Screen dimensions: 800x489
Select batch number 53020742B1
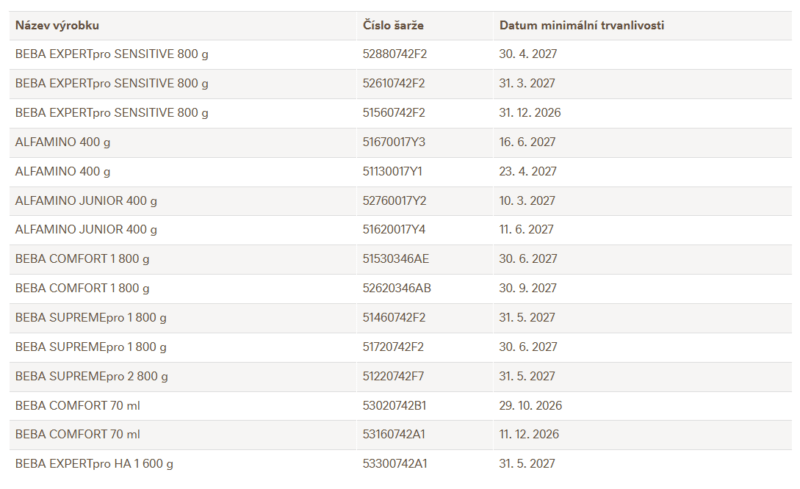pos(394,405)
